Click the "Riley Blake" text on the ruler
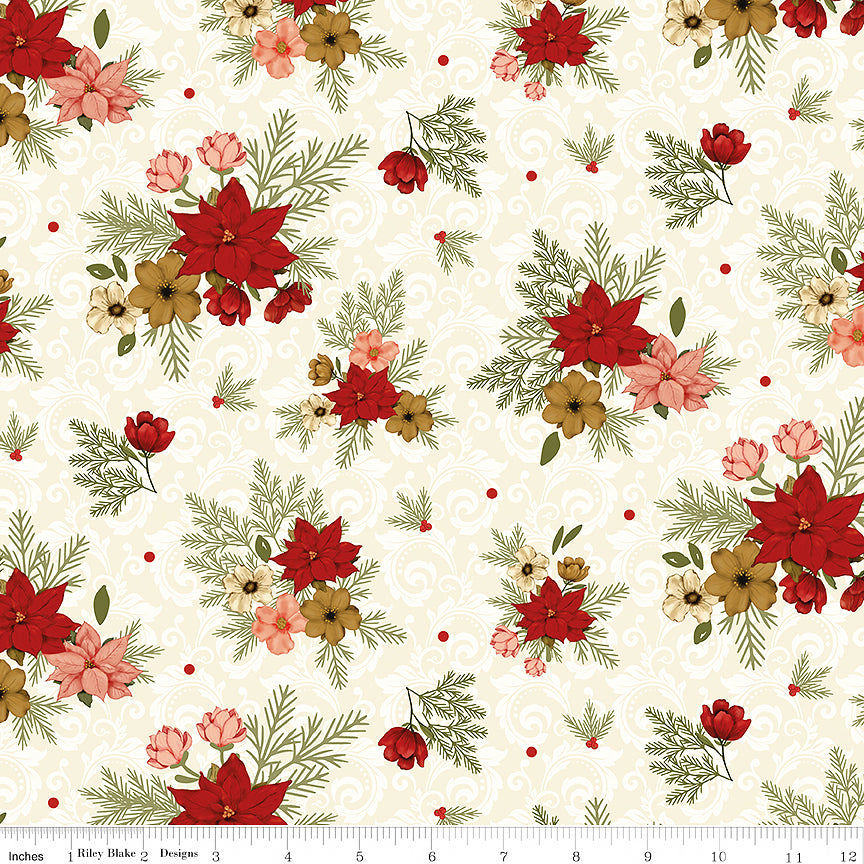This screenshot has height=864, width=864. [104, 856]
